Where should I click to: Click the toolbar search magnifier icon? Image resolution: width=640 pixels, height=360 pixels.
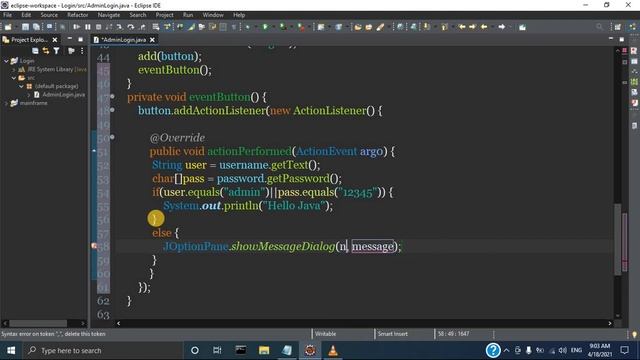pos(599,27)
